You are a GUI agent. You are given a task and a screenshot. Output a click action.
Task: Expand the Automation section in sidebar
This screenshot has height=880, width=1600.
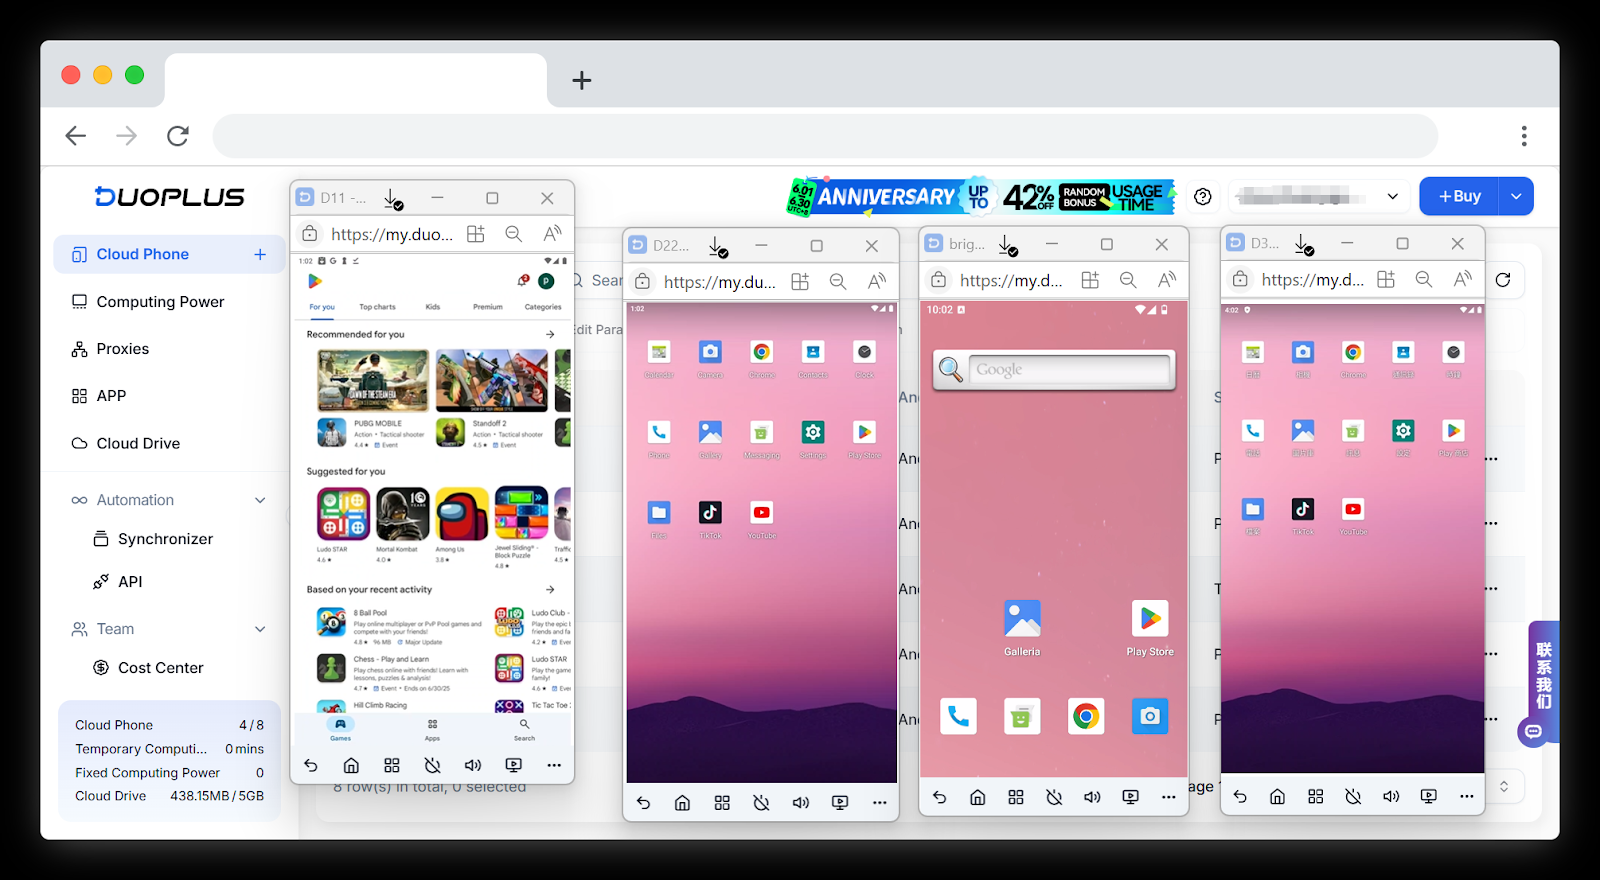click(x=260, y=500)
